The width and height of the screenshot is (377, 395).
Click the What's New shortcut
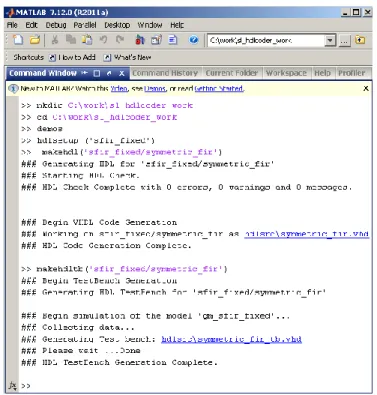coord(127,57)
